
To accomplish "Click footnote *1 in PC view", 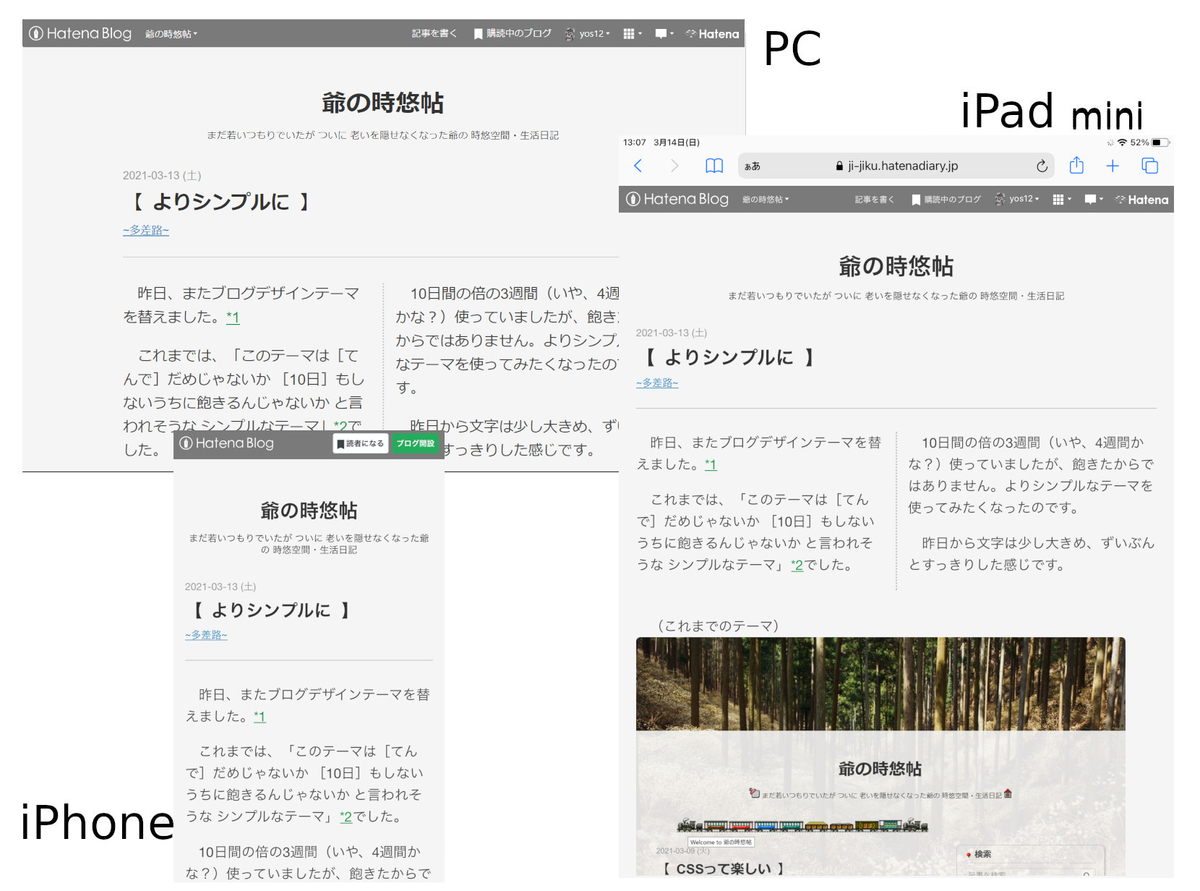I will click(233, 318).
